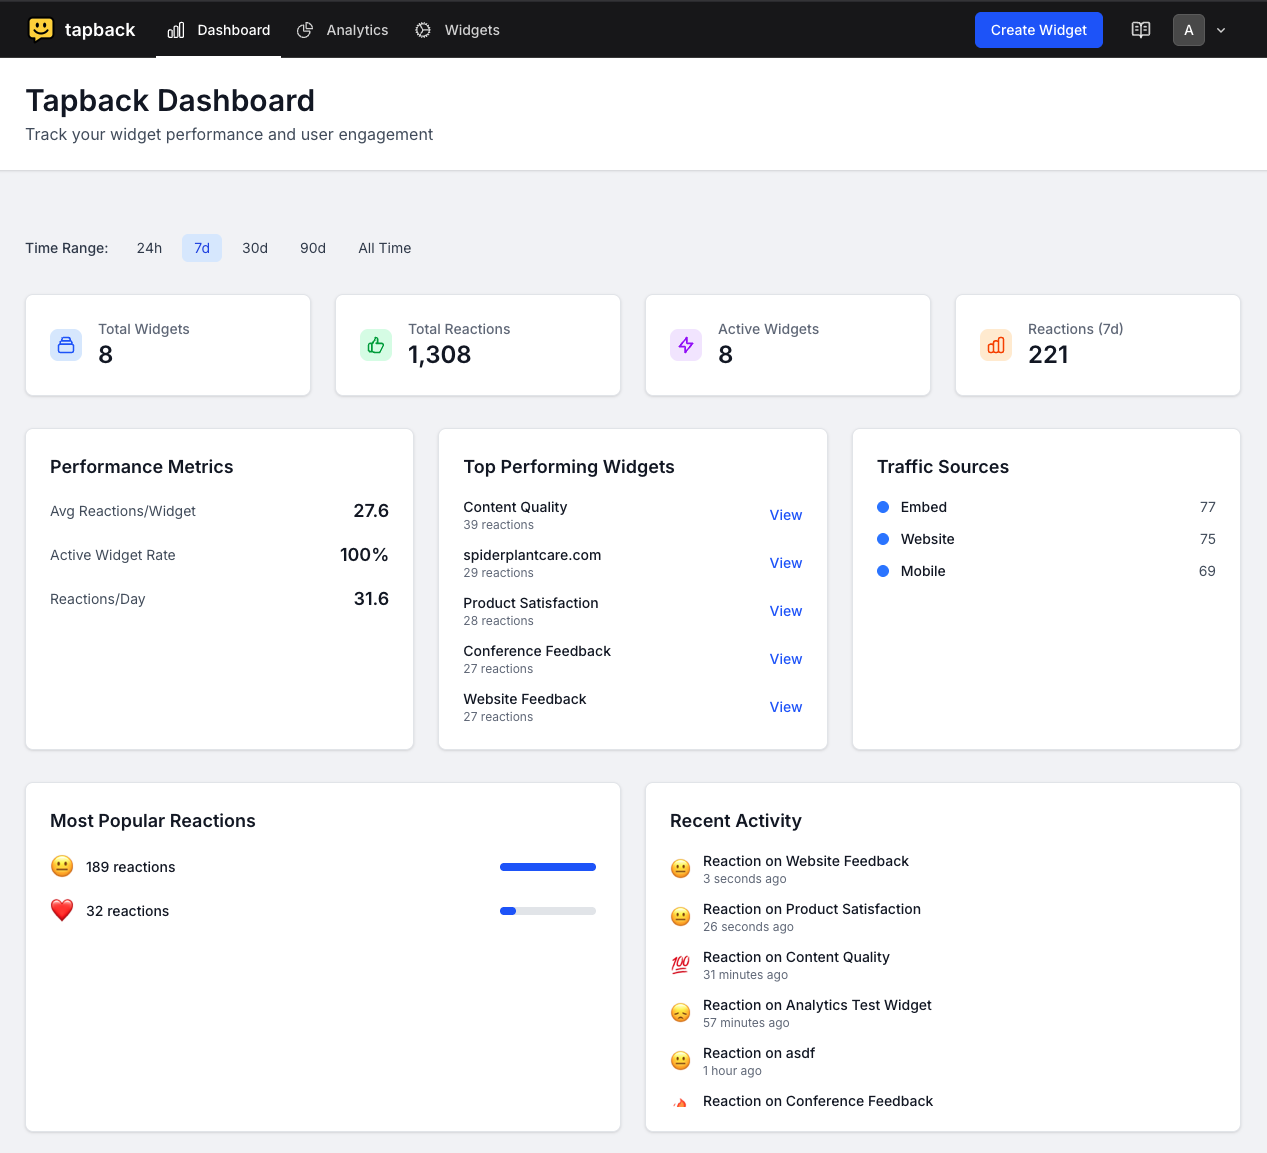Click the Avg Reactions/Widget value 27.6
The width and height of the screenshot is (1267, 1153).
click(x=371, y=511)
